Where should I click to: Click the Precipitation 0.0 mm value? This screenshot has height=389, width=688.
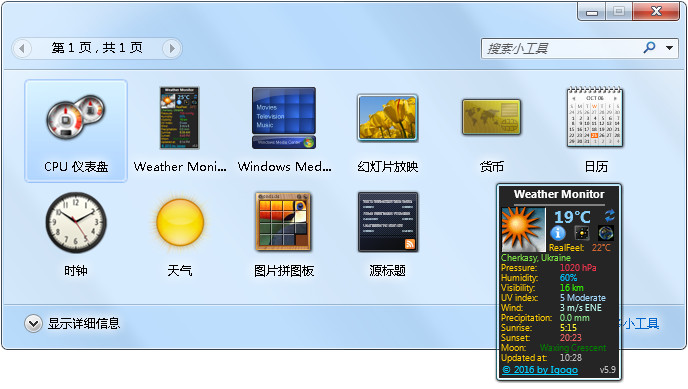pos(574,318)
